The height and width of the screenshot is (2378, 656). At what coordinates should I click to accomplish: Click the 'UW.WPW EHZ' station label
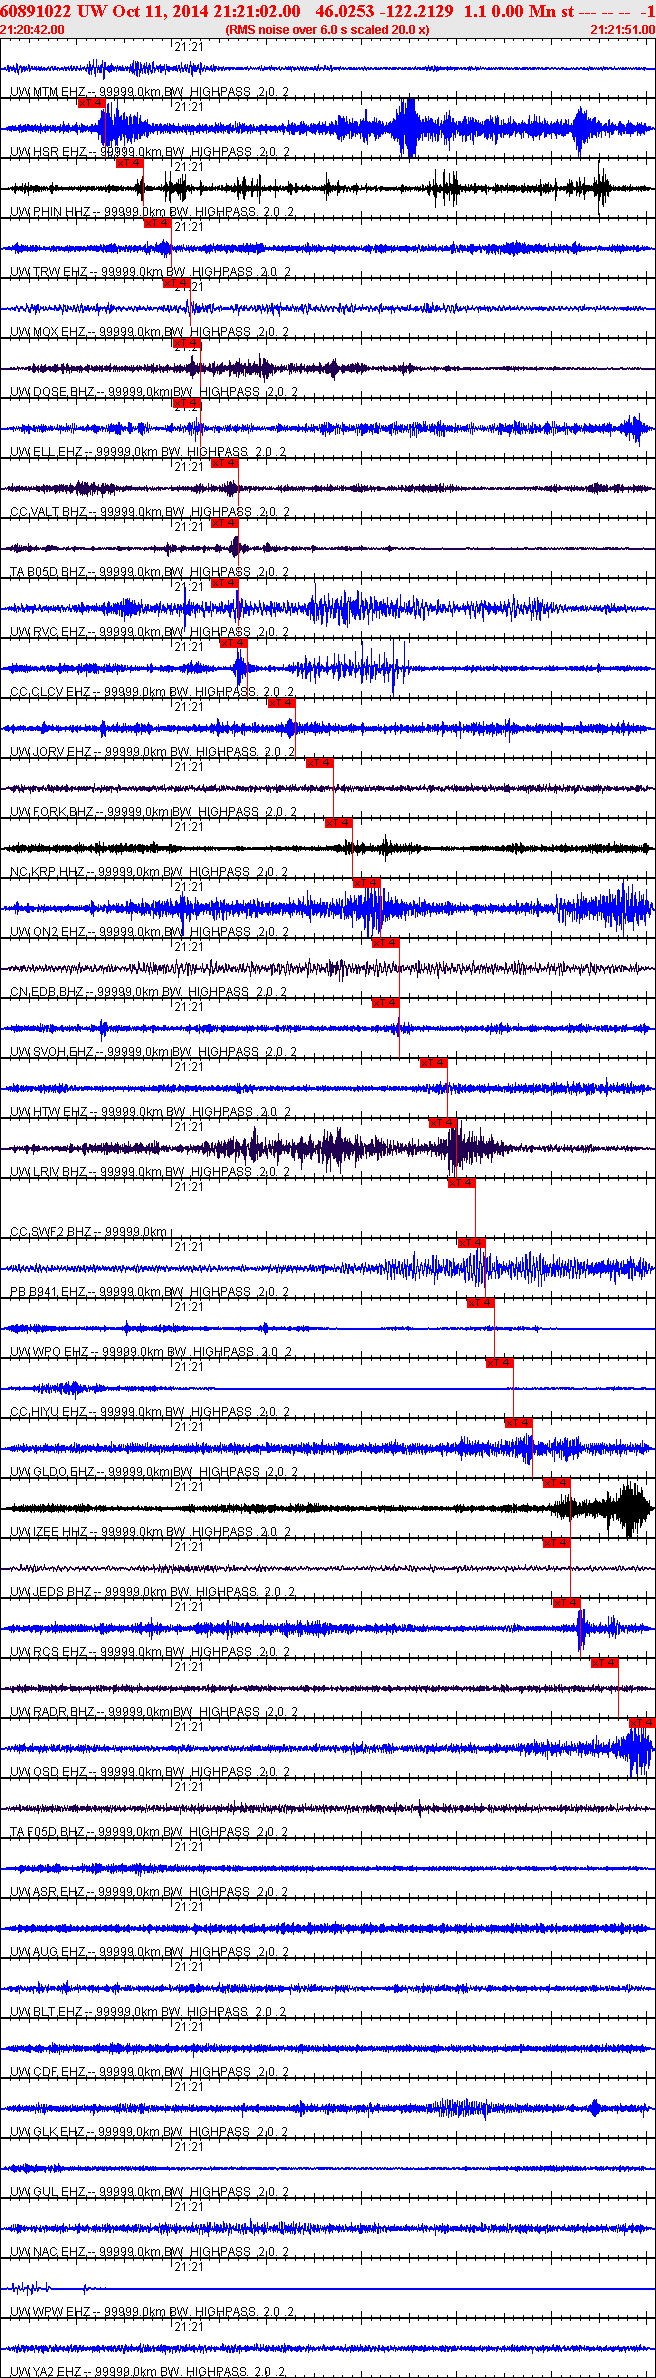pyautogui.click(x=50, y=2312)
